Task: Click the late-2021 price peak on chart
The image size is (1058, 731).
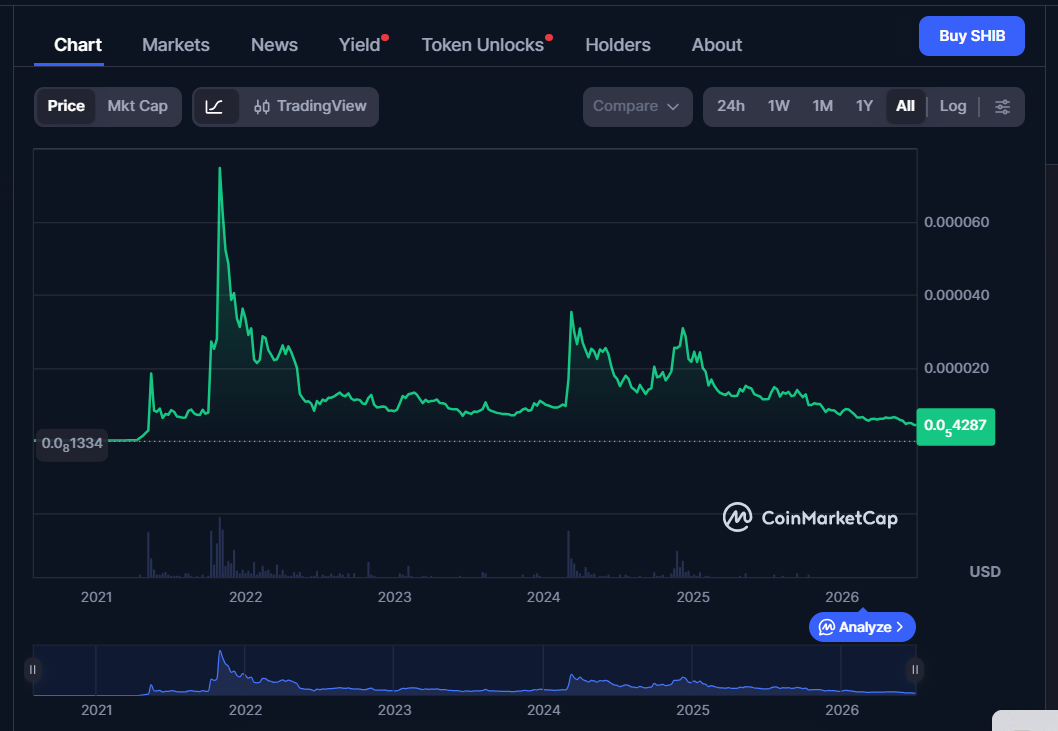Action: coord(219,168)
